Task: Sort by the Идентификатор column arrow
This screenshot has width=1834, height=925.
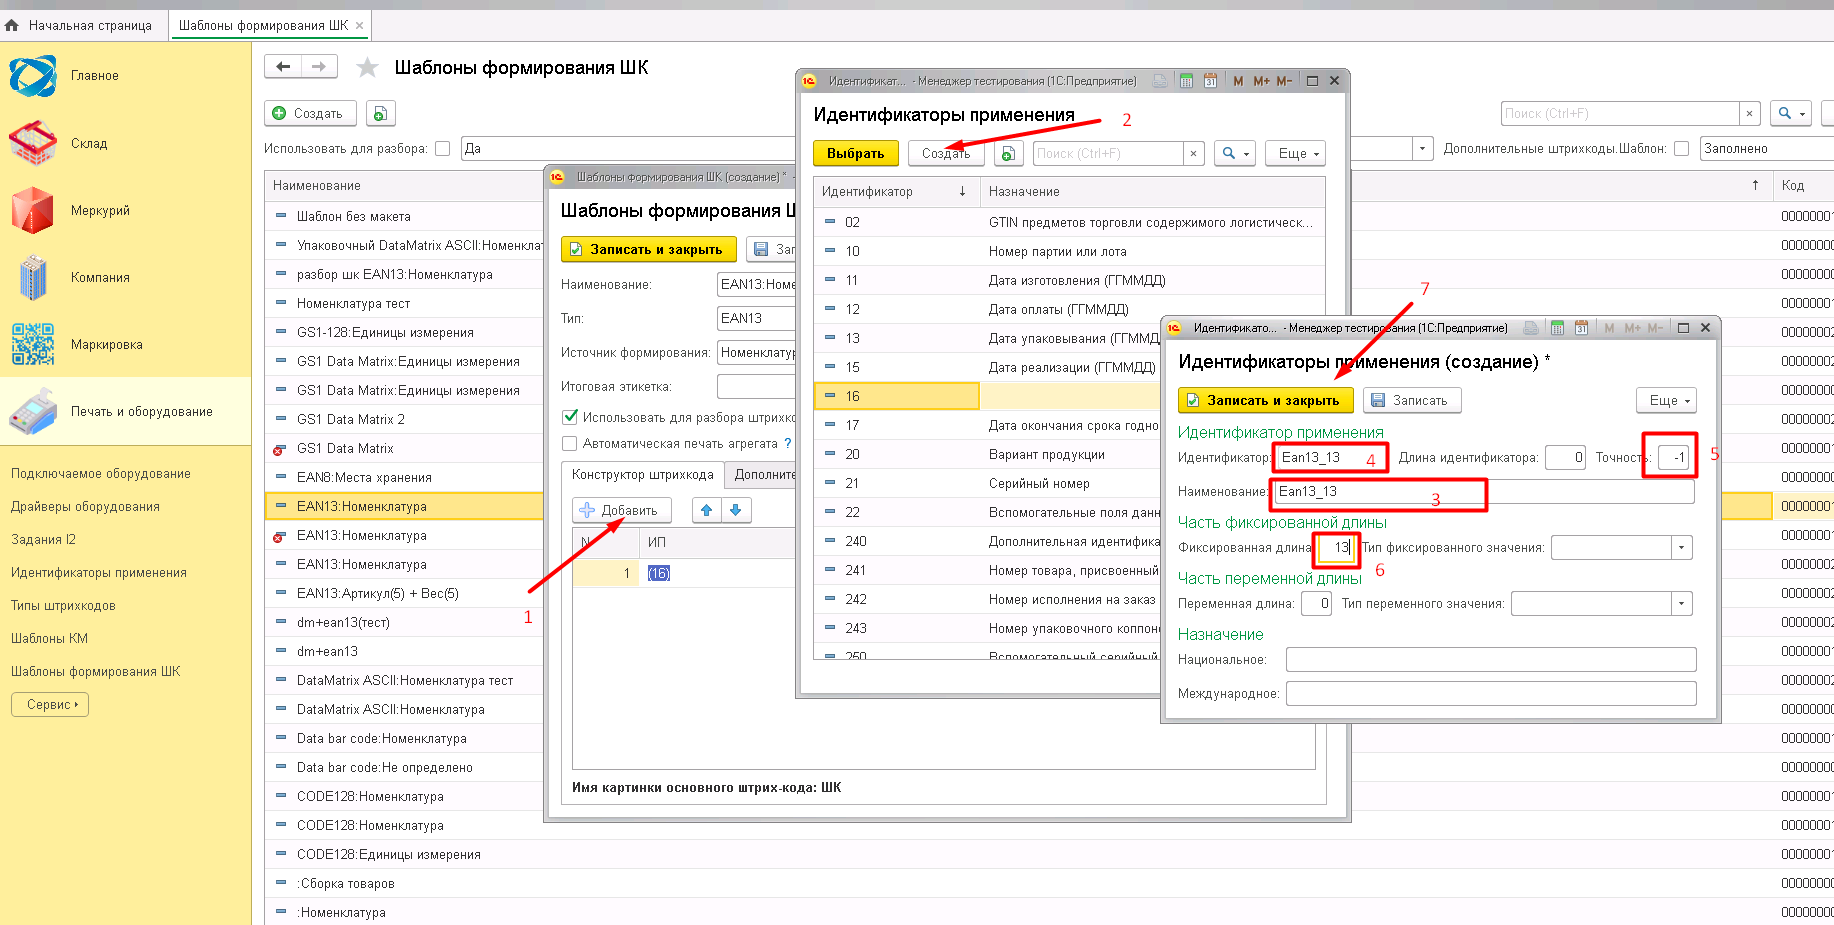Action: pos(962,191)
